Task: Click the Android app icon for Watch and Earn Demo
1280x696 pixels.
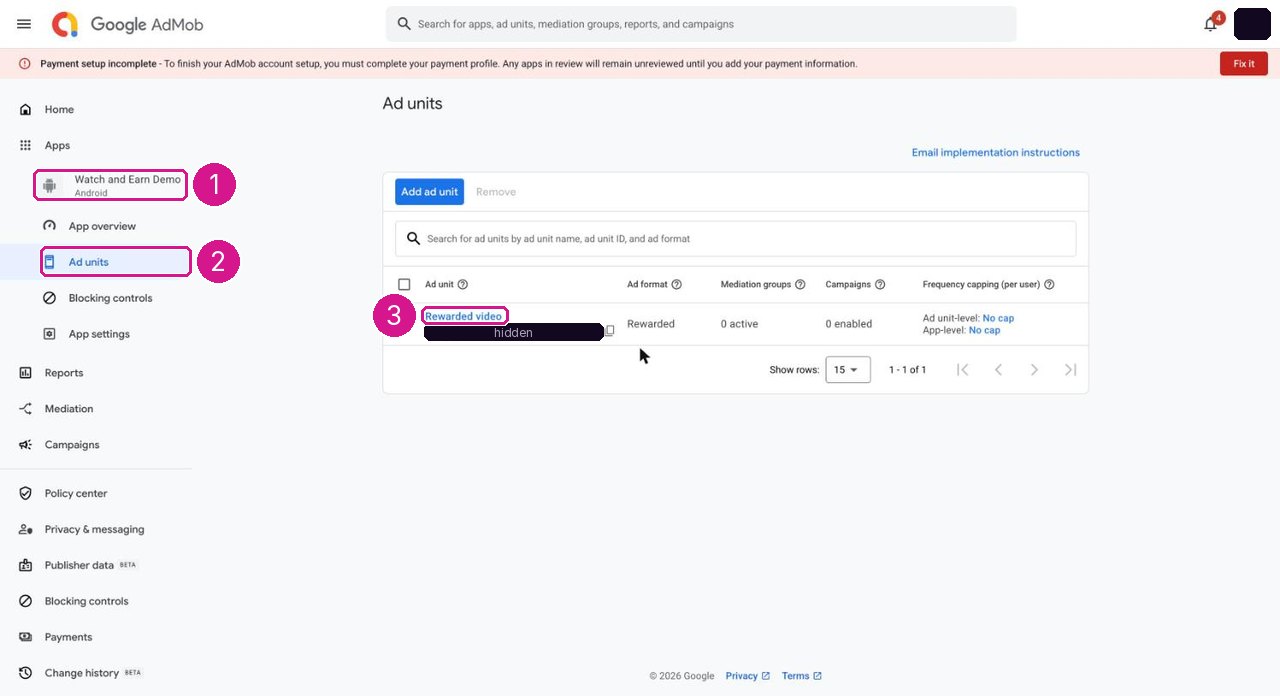Action: coord(49,185)
